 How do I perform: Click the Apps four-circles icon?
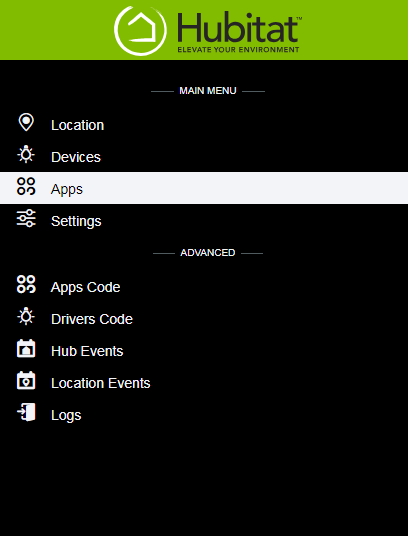coord(26,186)
